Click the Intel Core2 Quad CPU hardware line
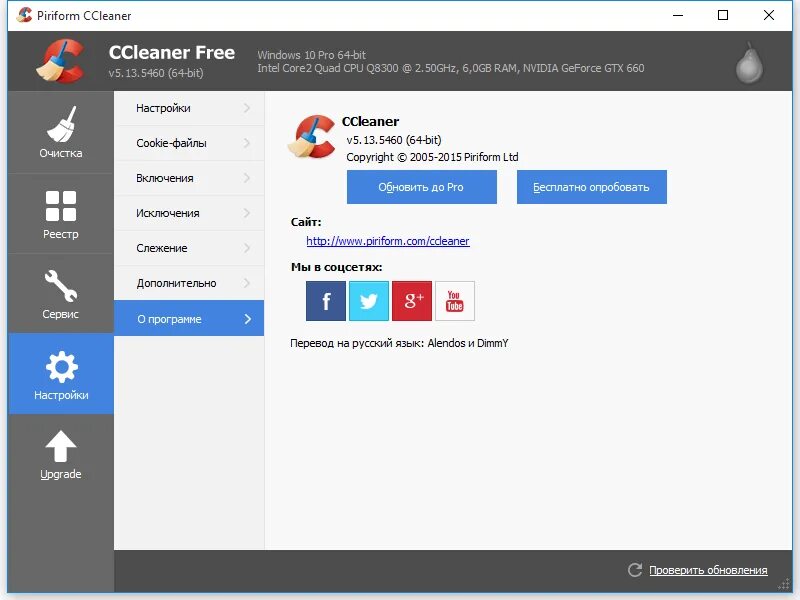800x600 pixels. pos(451,68)
